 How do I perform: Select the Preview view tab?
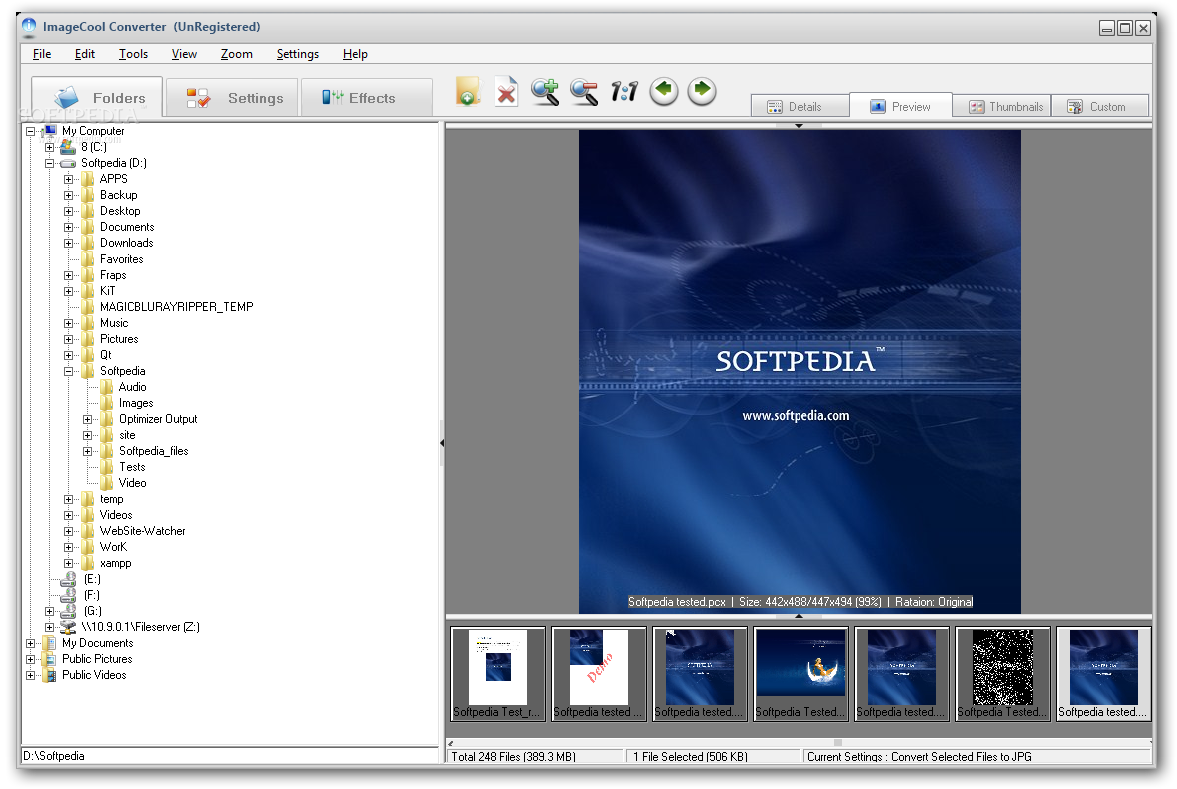[901, 106]
